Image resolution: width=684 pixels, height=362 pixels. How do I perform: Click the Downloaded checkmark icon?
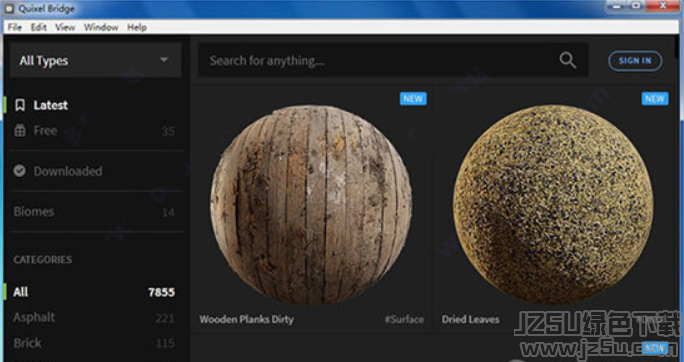coord(19,171)
